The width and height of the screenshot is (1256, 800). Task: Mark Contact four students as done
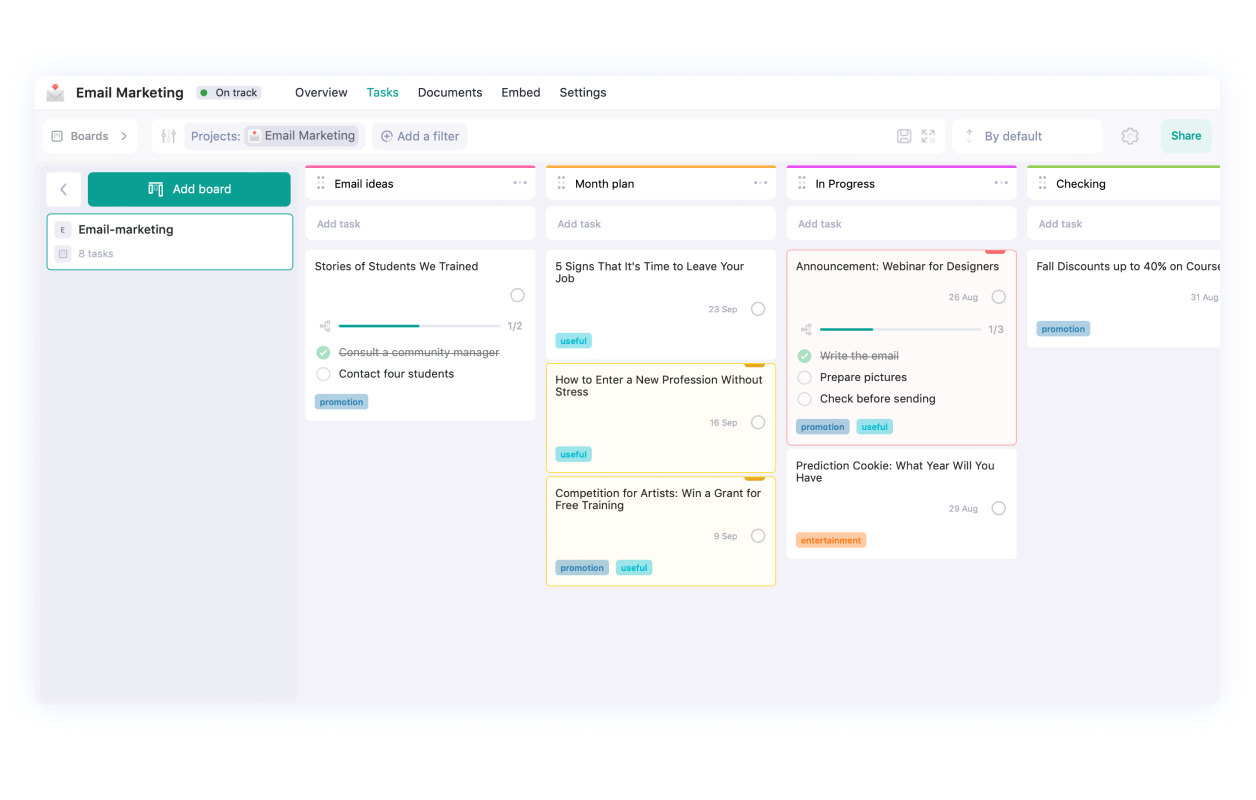[323, 374]
